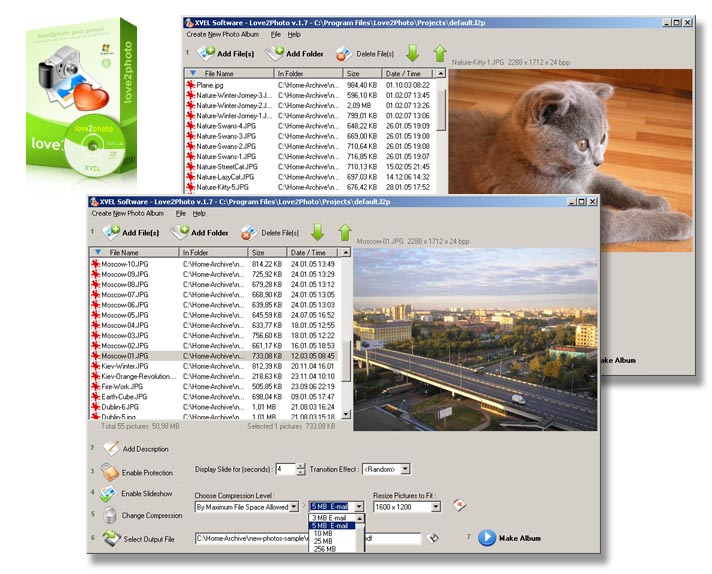Click Add File(s) in front window
The image size is (712, 574).
coord(131,233)
